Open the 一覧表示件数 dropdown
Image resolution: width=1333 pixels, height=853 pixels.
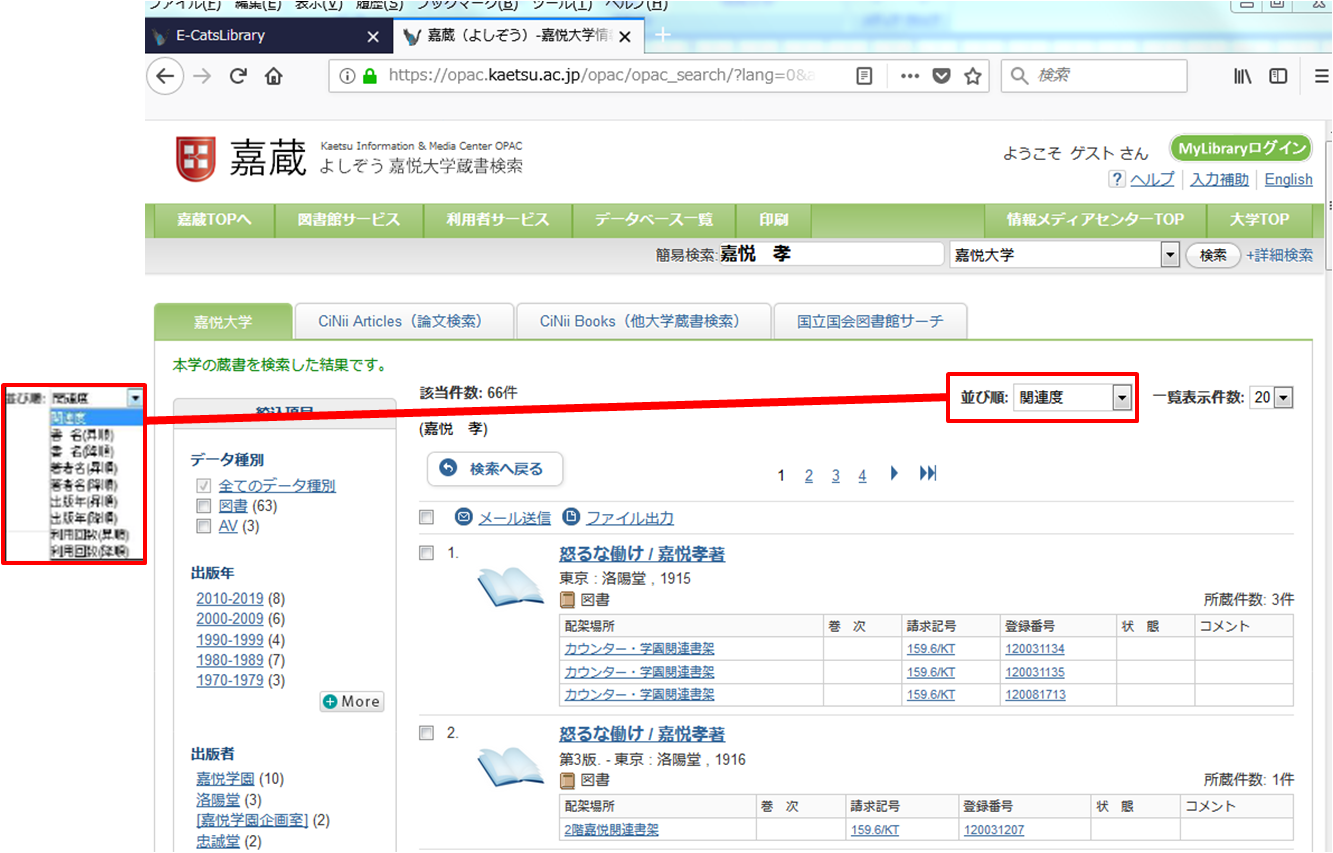1272,398
